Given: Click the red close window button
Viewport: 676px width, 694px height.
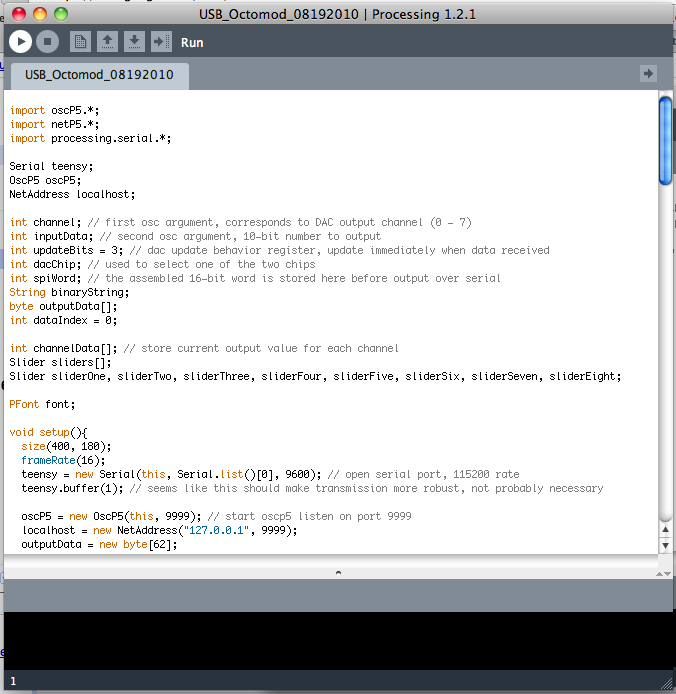Looking at the screenshot, I should click(x=19, y=14).
